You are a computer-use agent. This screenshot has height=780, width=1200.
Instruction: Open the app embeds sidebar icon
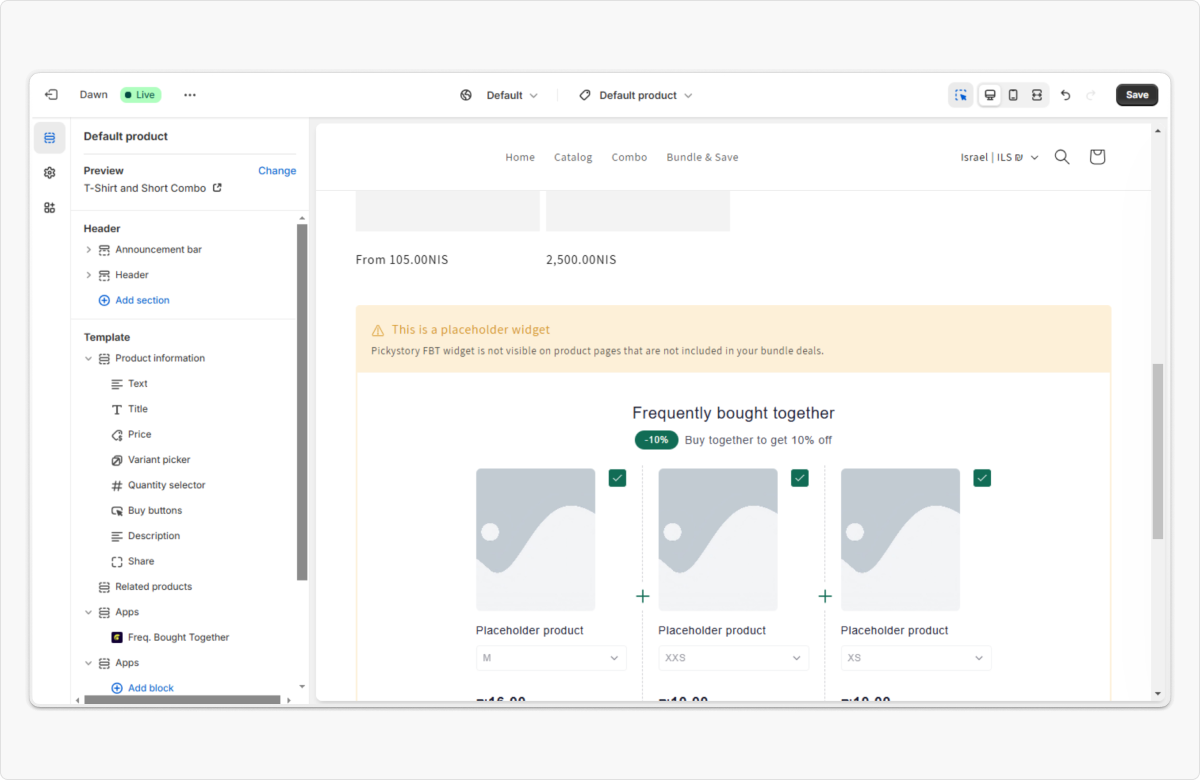pos(50,208)
